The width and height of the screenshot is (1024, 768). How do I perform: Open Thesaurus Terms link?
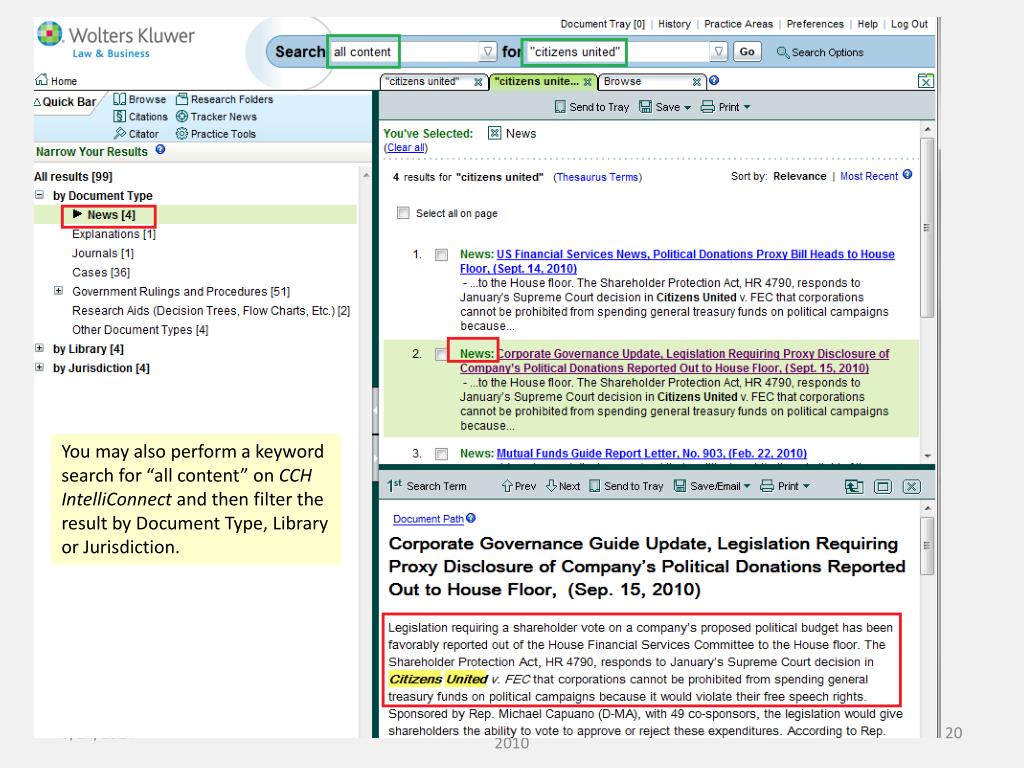[598, 177]
